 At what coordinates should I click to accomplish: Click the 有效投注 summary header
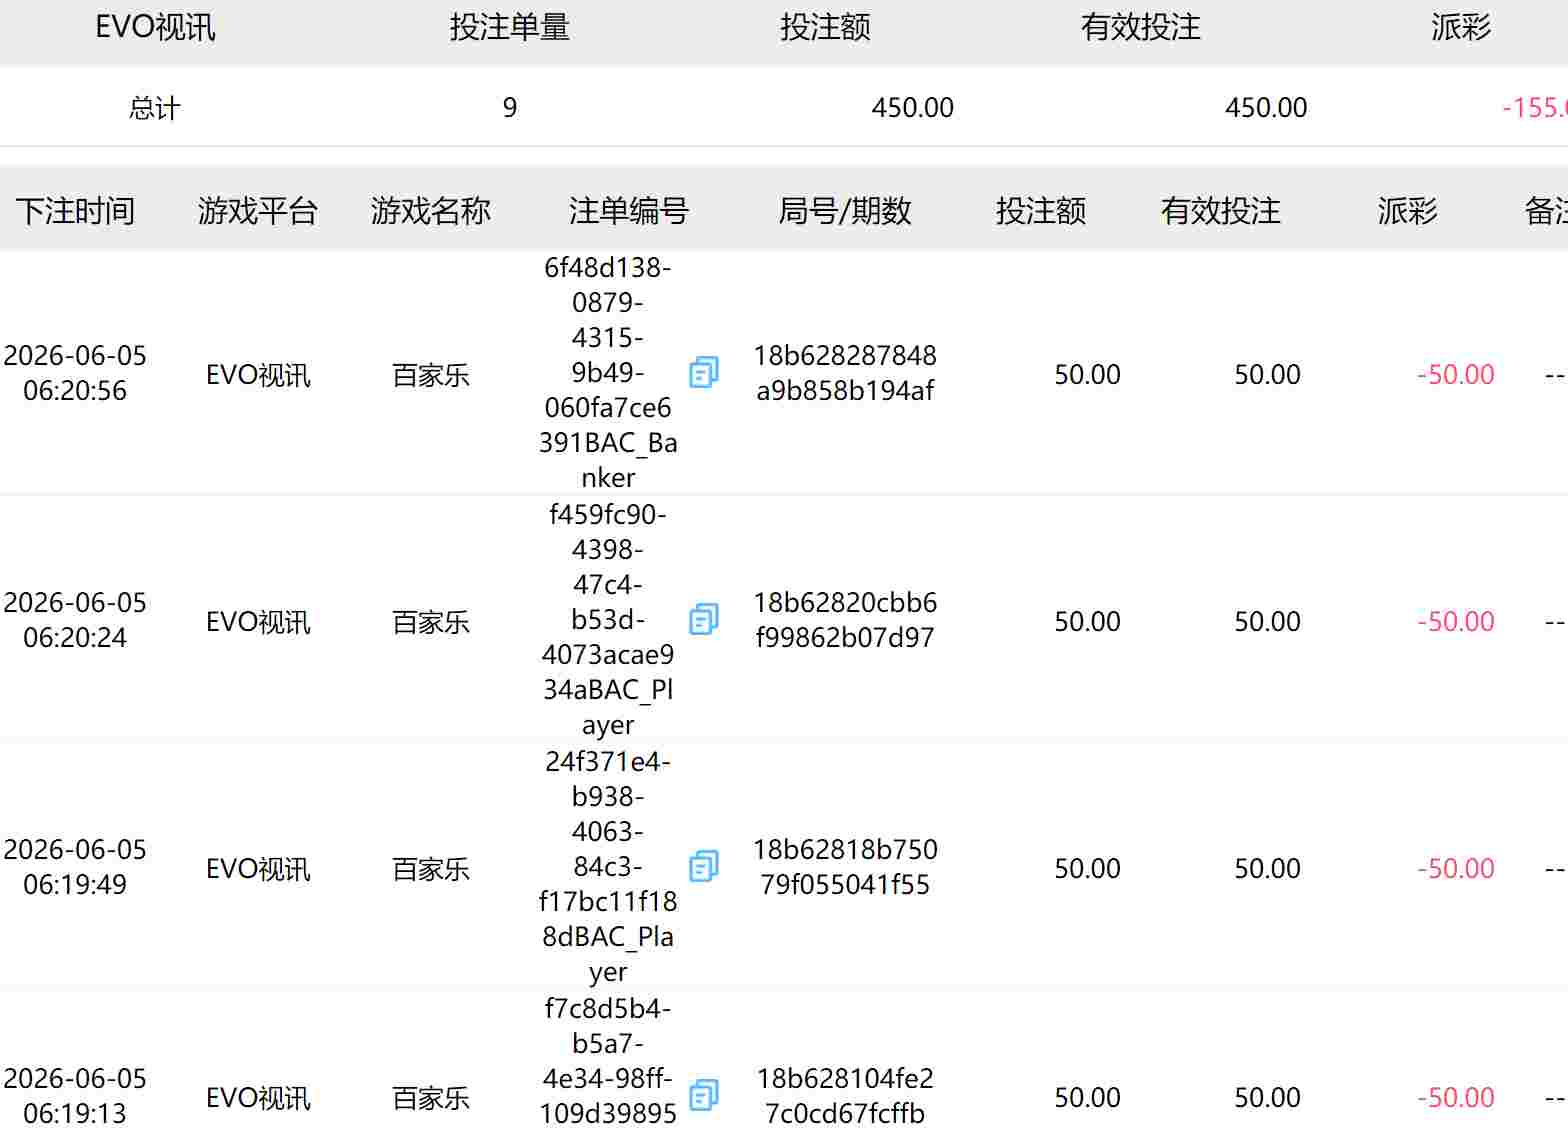click(x=1141, y=27)
